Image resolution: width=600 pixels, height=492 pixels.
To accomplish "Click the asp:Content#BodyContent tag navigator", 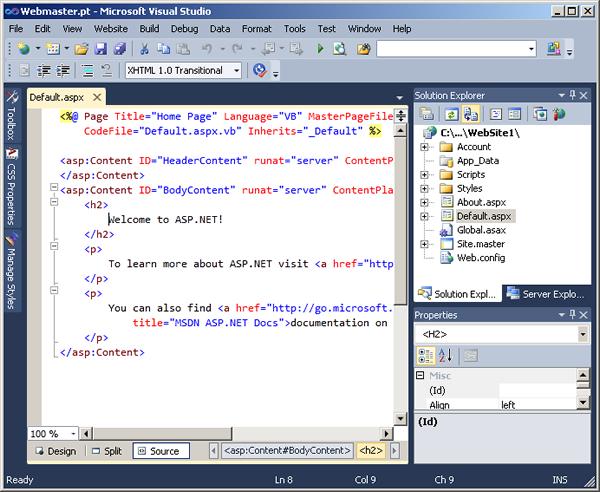I will [x=287, y=451].
